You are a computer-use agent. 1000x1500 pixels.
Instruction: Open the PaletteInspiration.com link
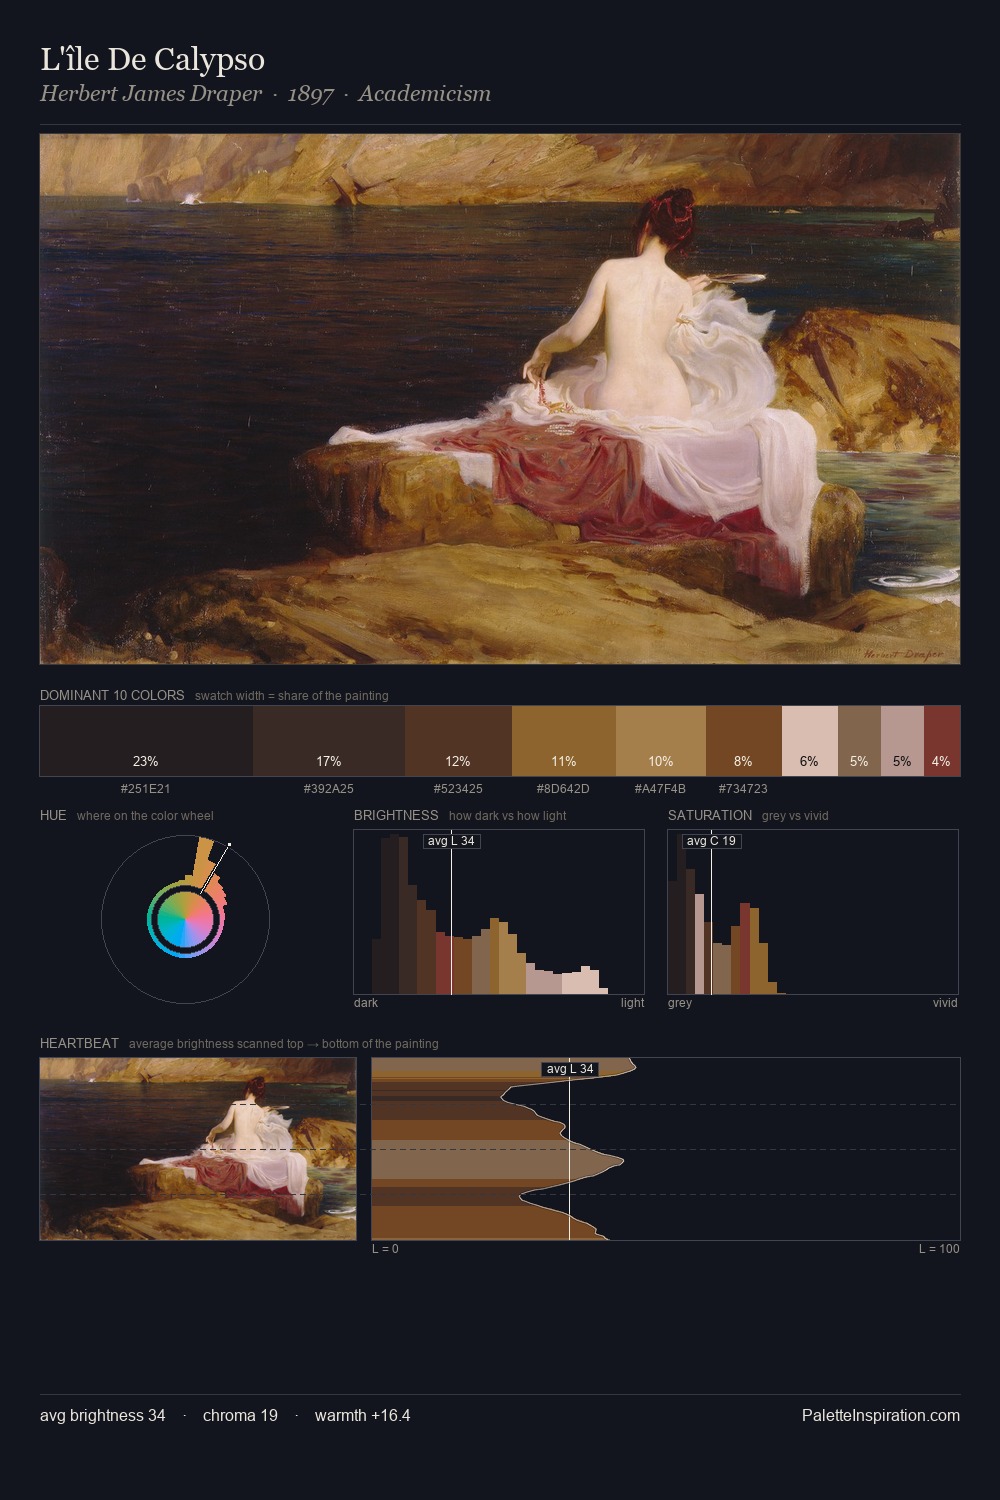click(x=881, y=1416)
